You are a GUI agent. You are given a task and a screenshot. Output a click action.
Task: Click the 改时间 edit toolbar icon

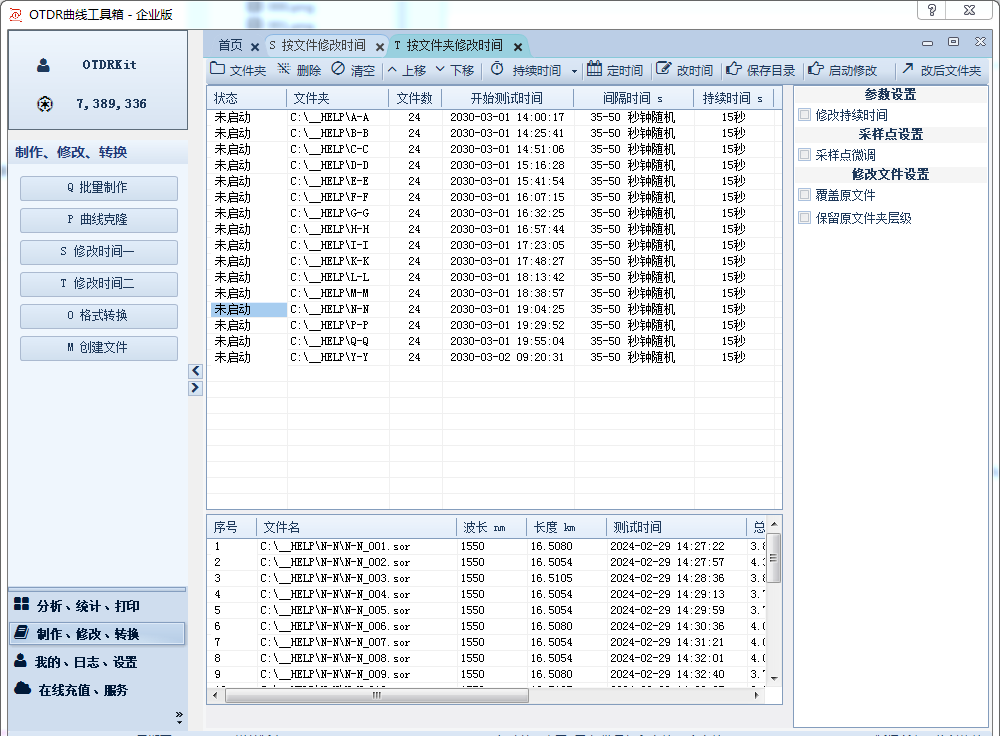coord(663,69)
